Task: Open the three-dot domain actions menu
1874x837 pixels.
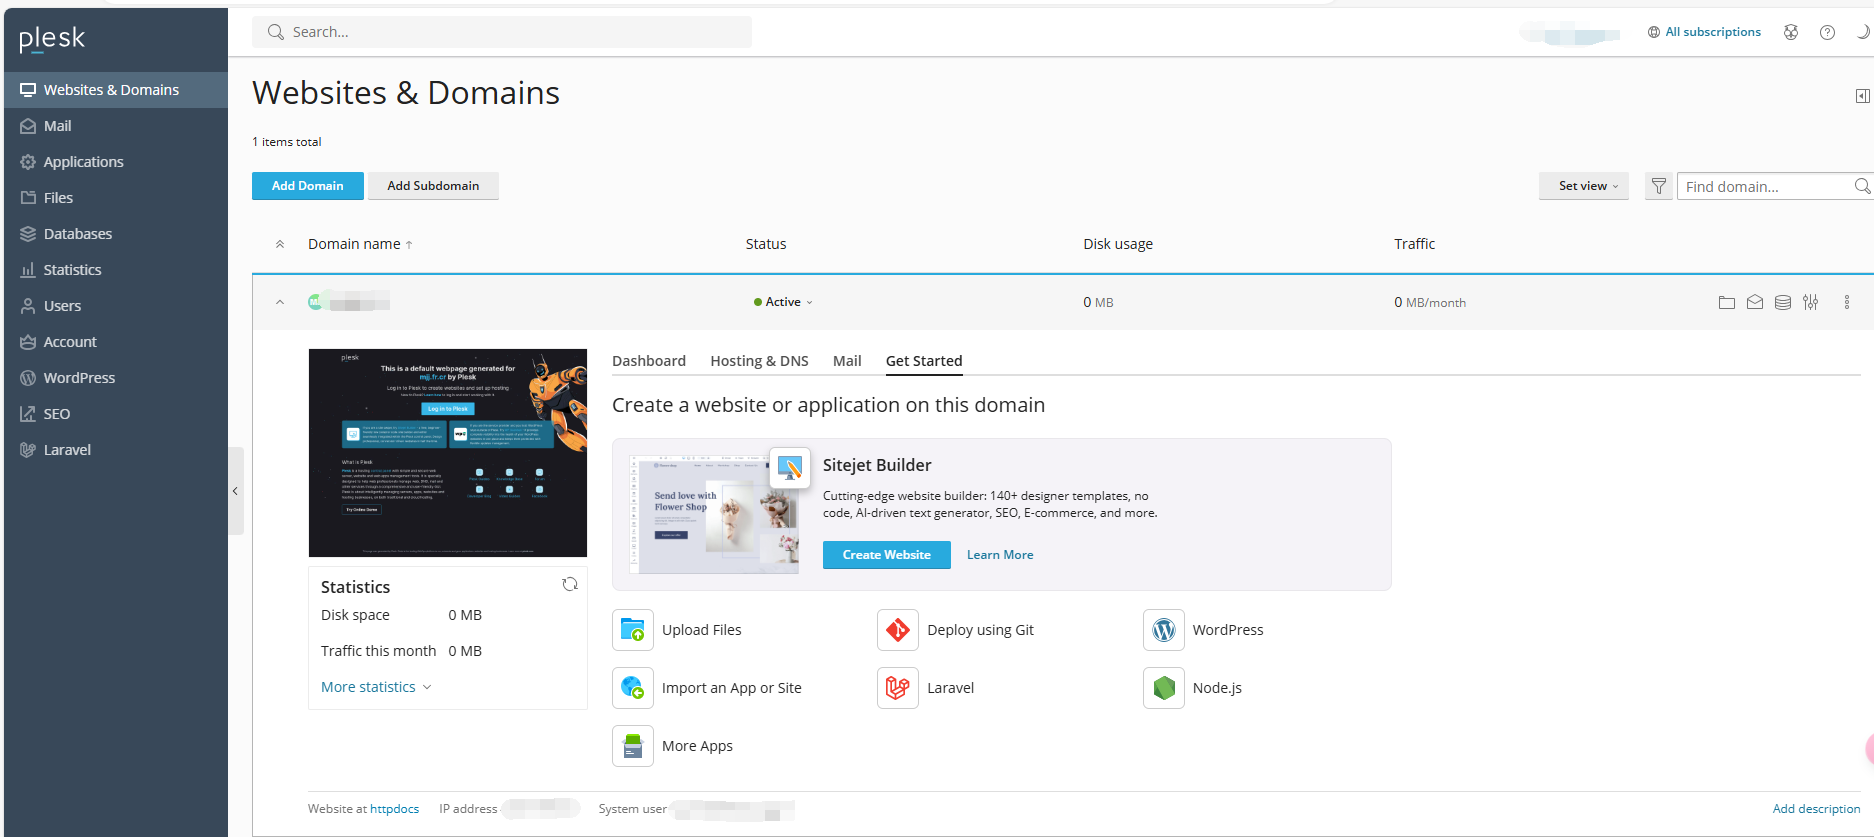Action: coord(1846,302)
